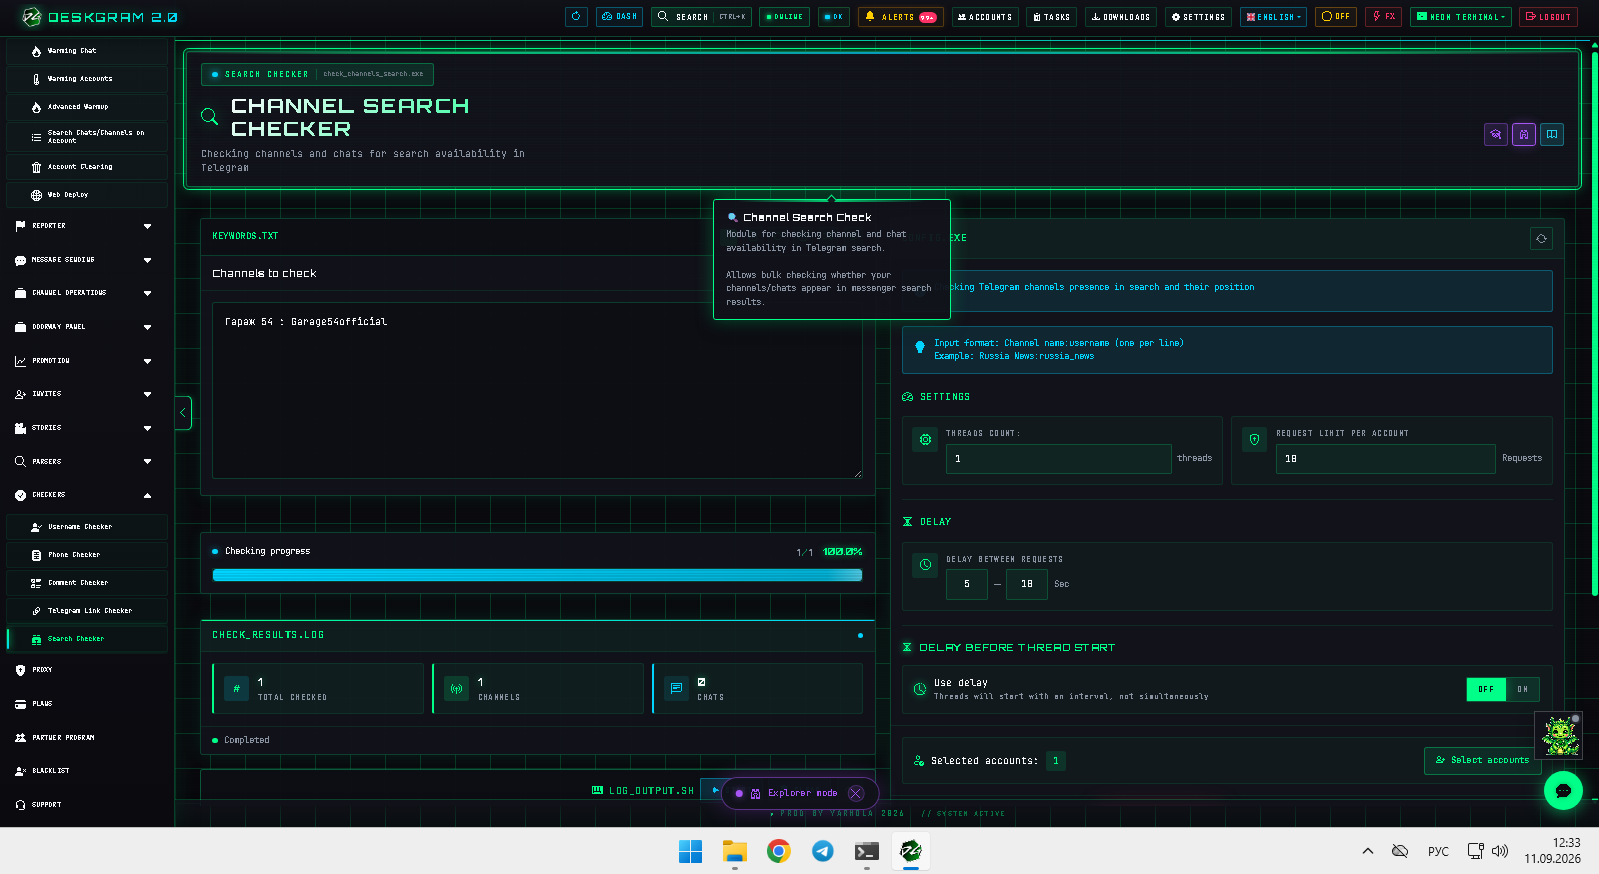Open Warming Chat in the sidebar
This screenshot has width=1599, height=874.
tap(87, 51)
